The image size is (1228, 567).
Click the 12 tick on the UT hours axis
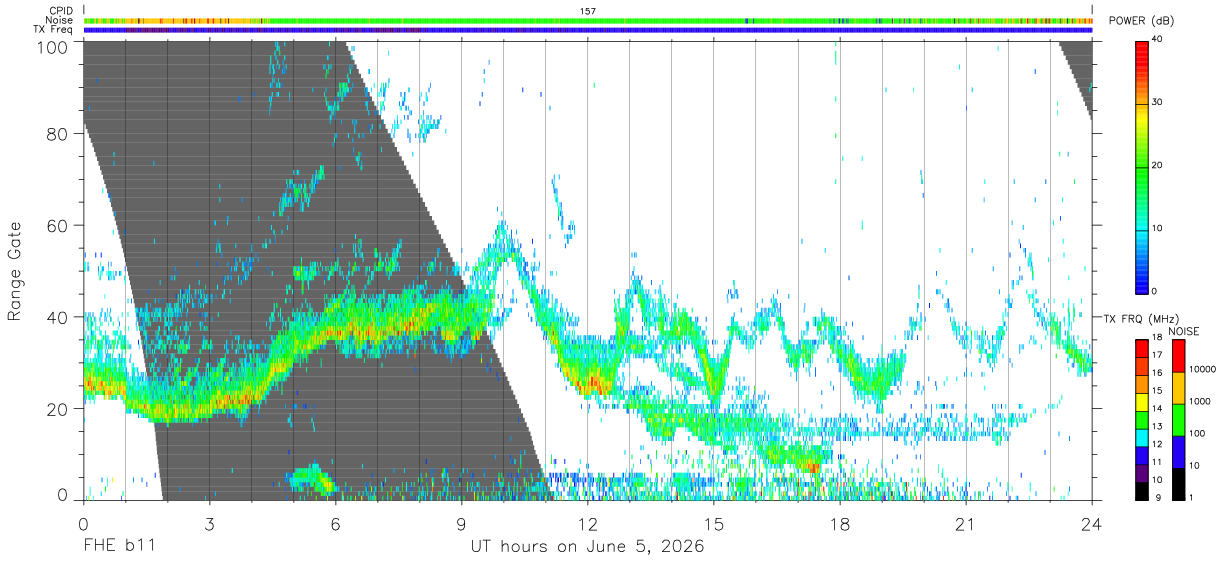[588, 524]
